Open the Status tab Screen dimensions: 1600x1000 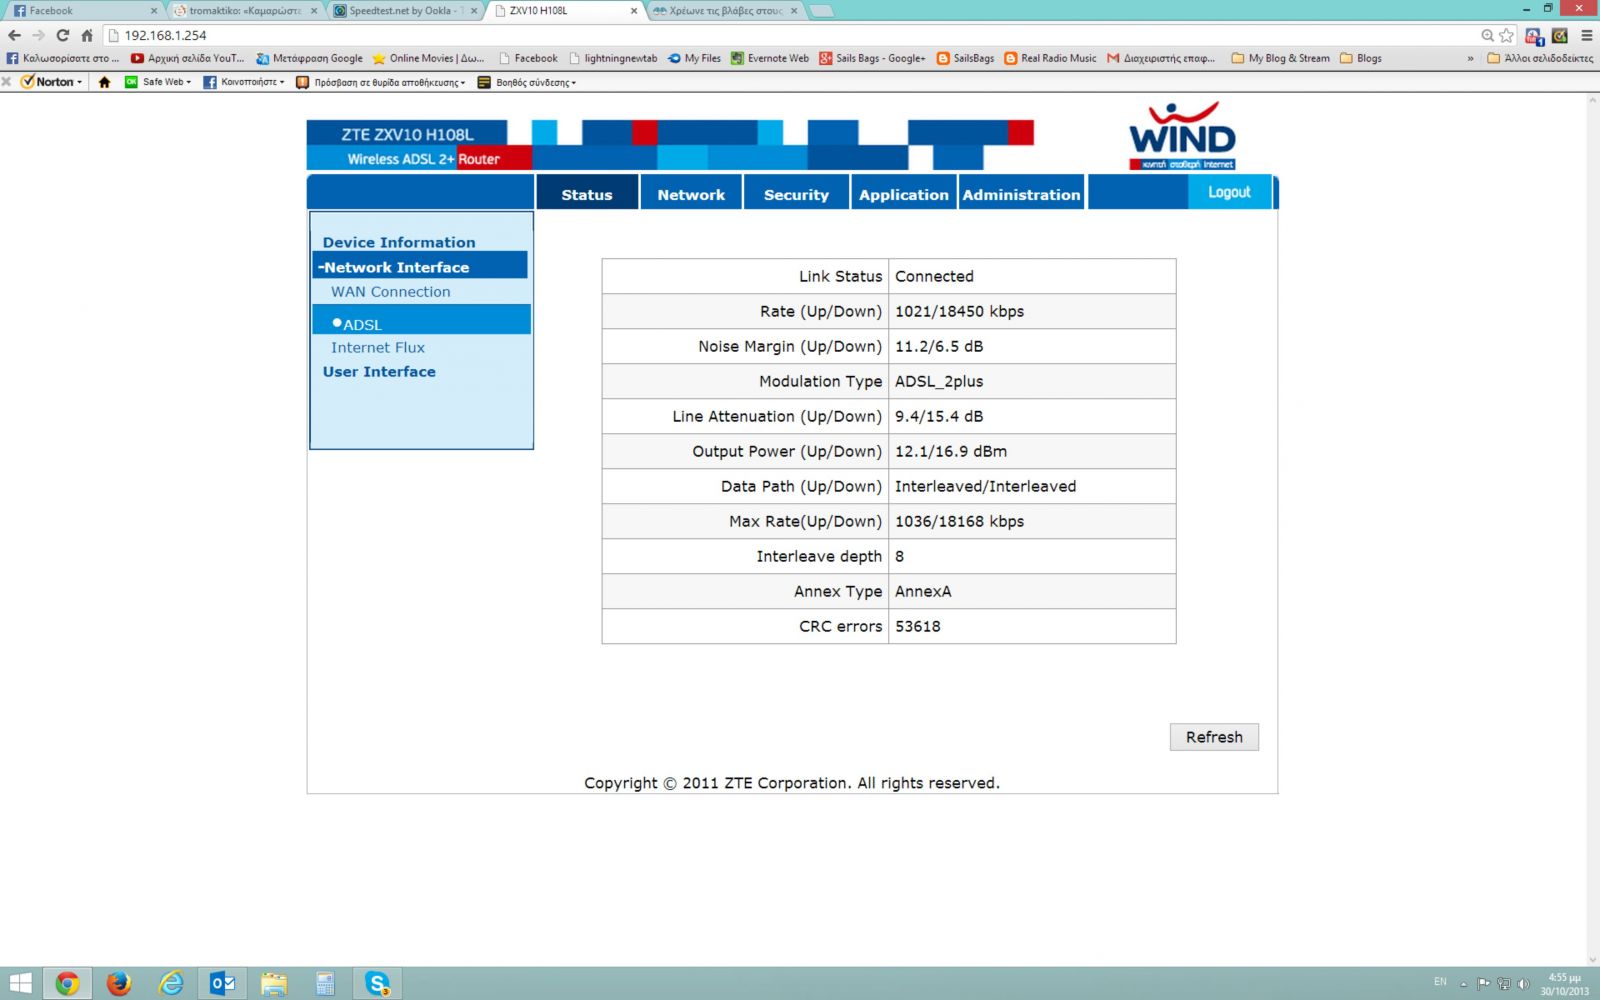[x=587, y=194]
